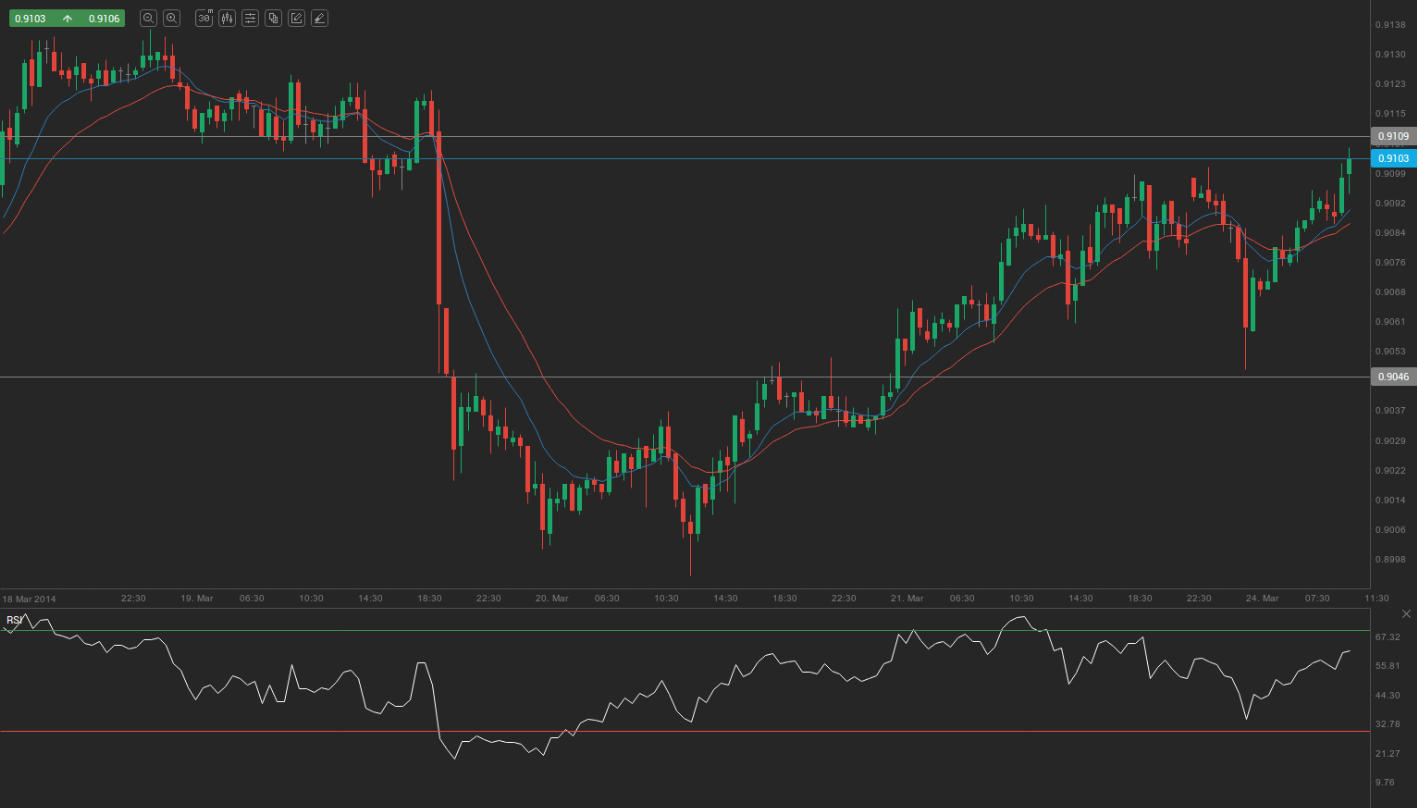
Task: Click the RSI indicator label
Action: pos(14,620)
